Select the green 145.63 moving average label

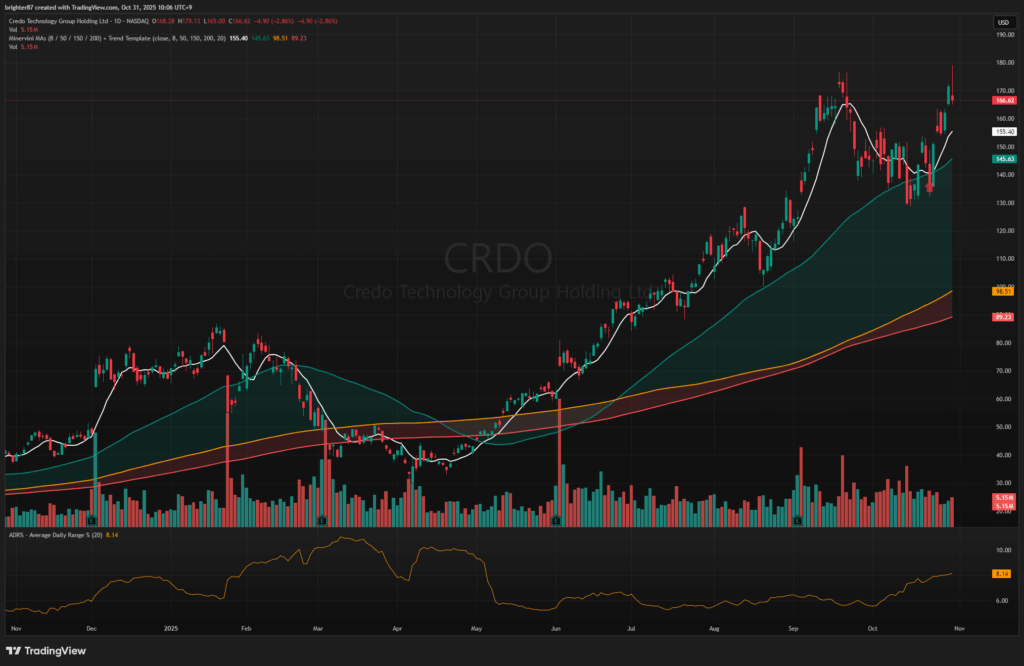(1004, 159)
